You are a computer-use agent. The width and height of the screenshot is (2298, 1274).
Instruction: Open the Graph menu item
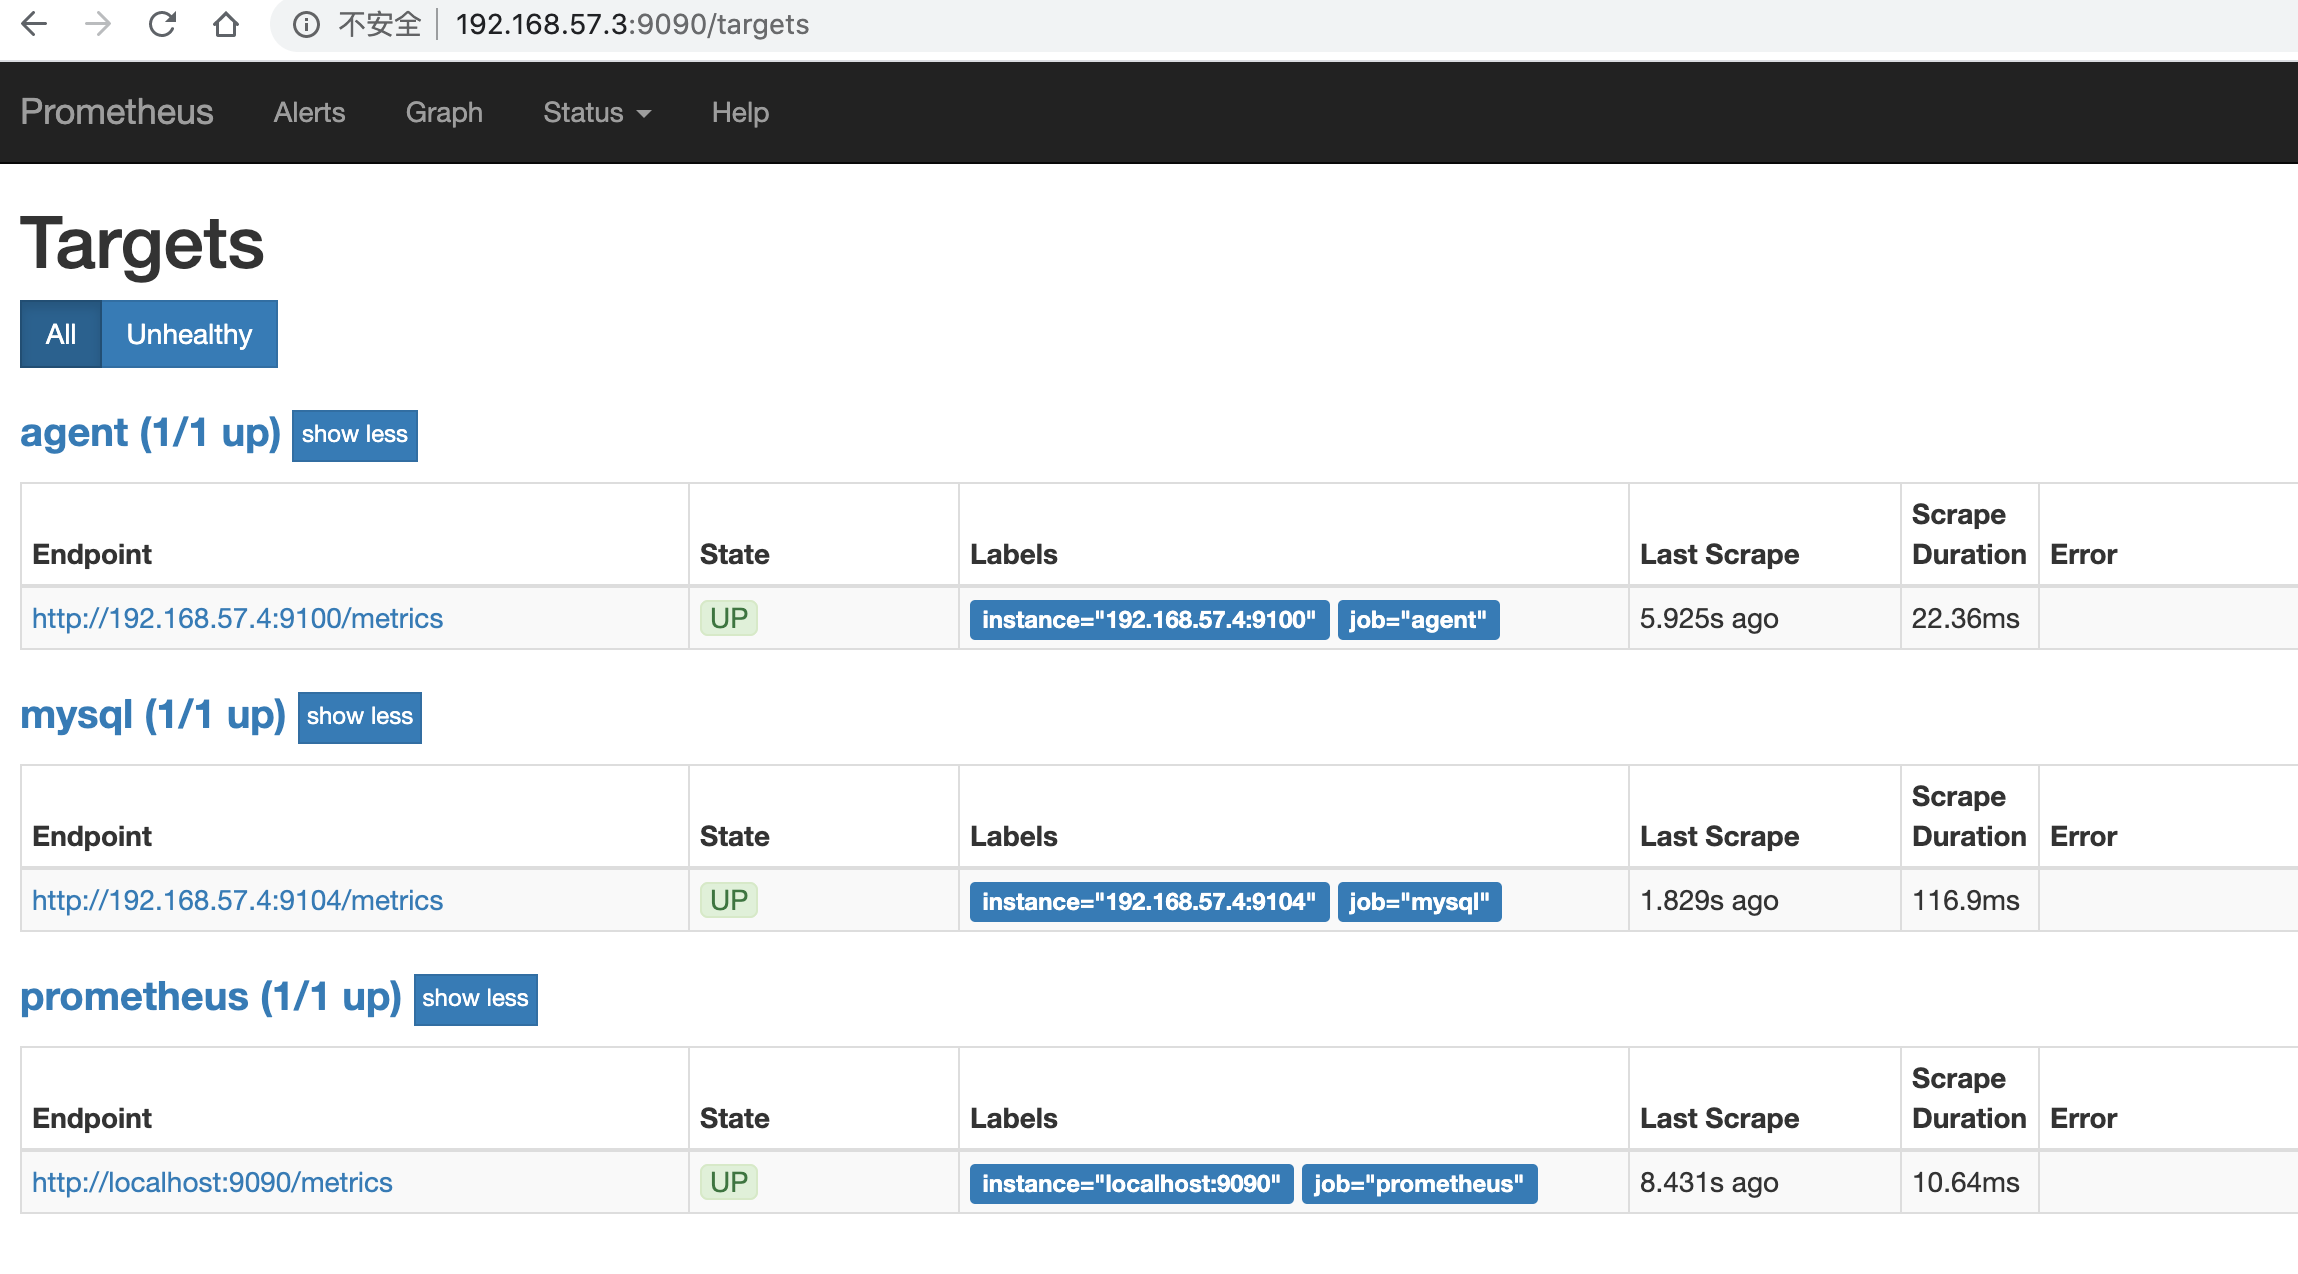click(444, 112)
